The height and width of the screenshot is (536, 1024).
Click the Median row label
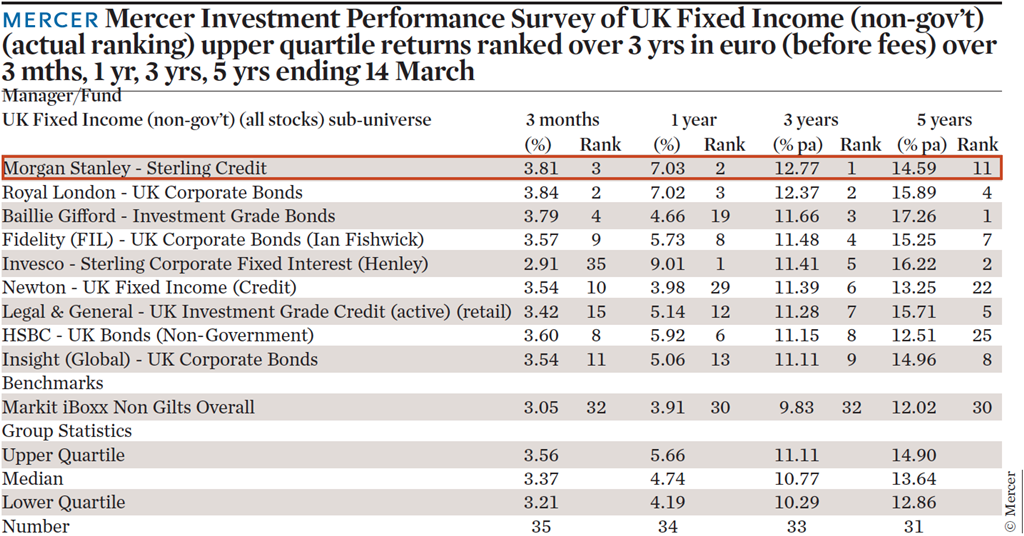click(33, 479)
